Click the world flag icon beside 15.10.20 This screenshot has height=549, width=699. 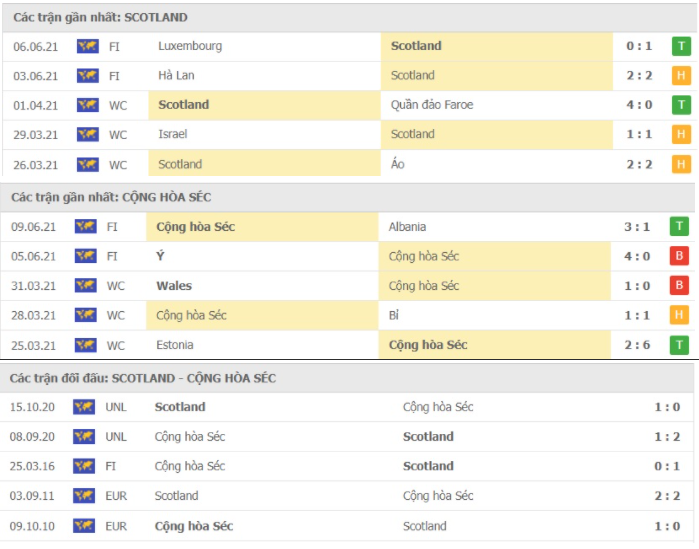point(84,407)
